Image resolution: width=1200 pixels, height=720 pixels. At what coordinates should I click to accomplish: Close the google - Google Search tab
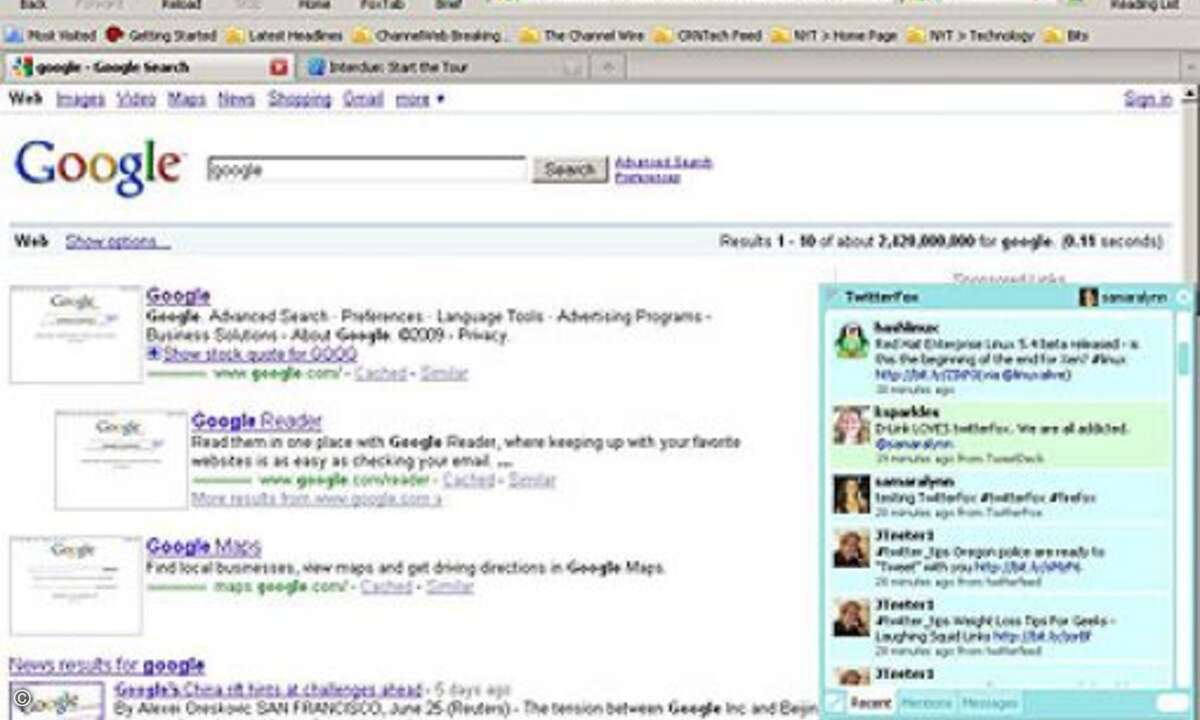279,67
